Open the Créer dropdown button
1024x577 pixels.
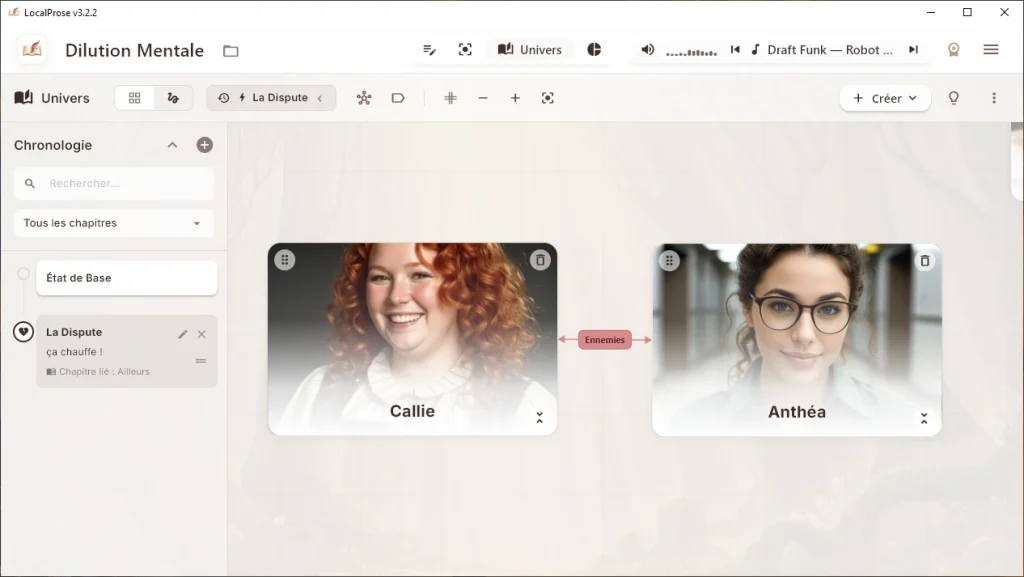[x=885, y=98]
